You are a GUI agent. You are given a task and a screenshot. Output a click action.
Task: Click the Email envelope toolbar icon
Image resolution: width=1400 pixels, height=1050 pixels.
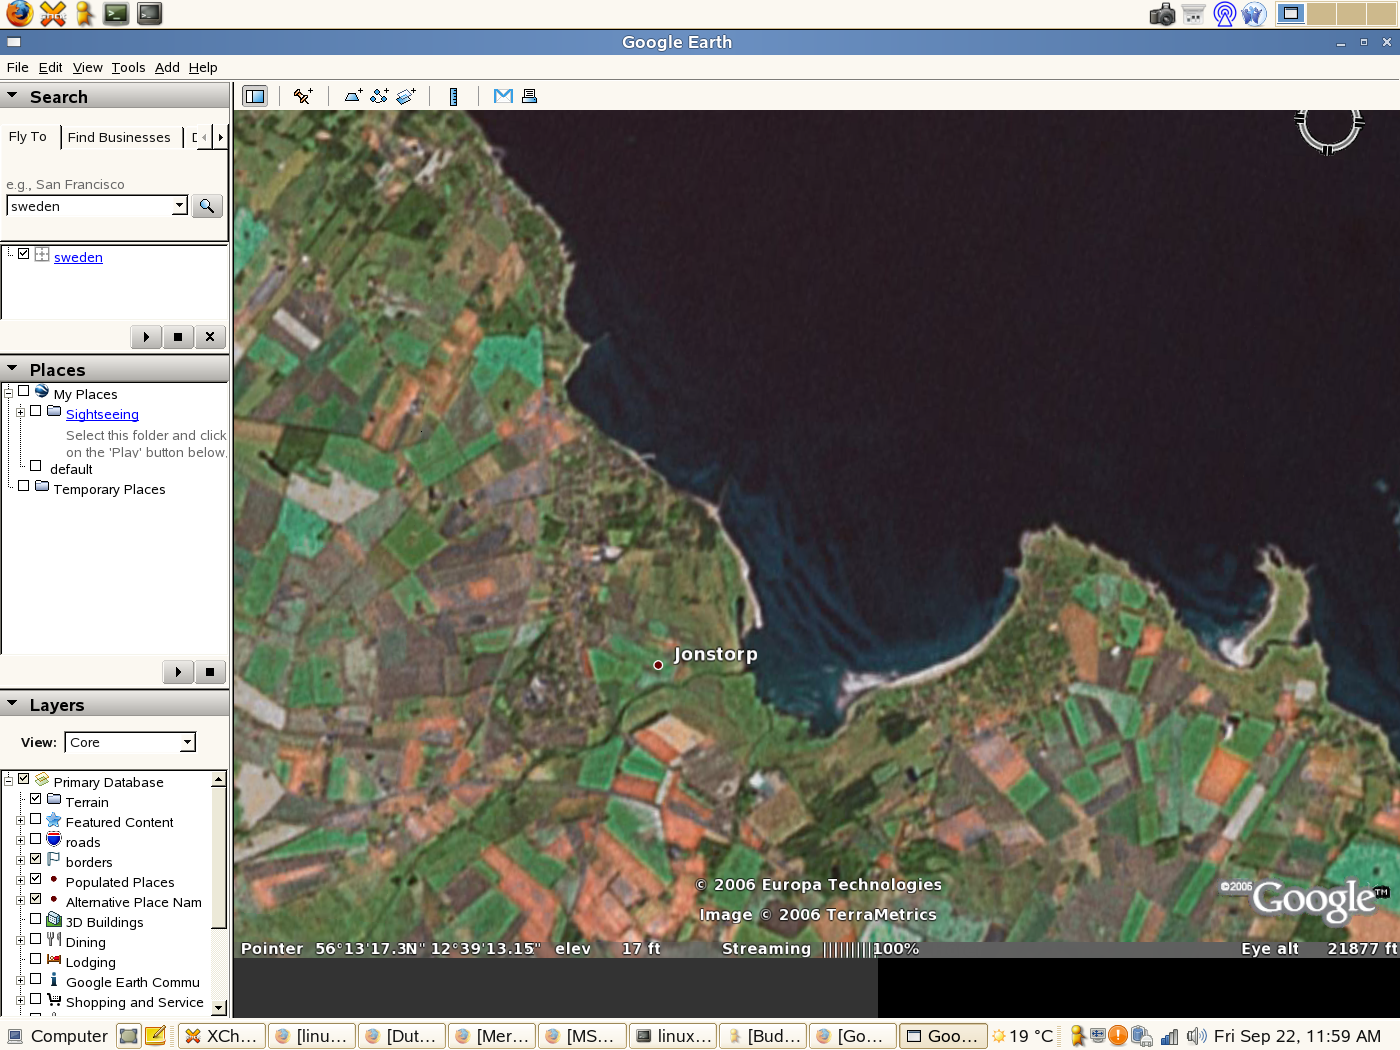click(x=503, y=96)
